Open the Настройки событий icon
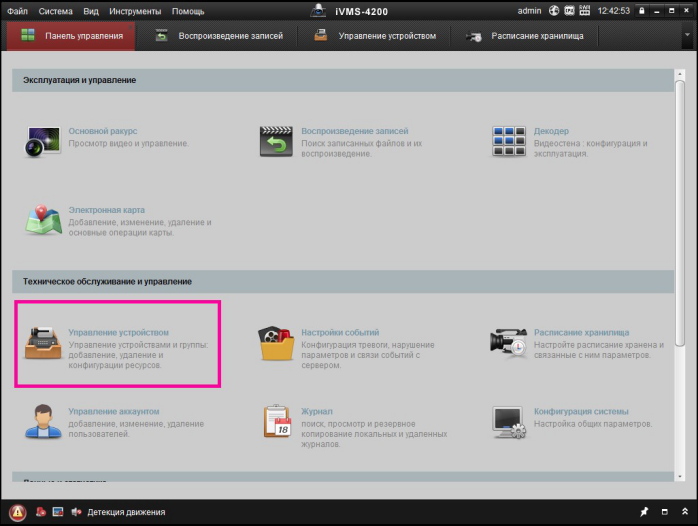The width and height of the screenshot is (698, 526). pyautogui.click(x=276, y=343)
